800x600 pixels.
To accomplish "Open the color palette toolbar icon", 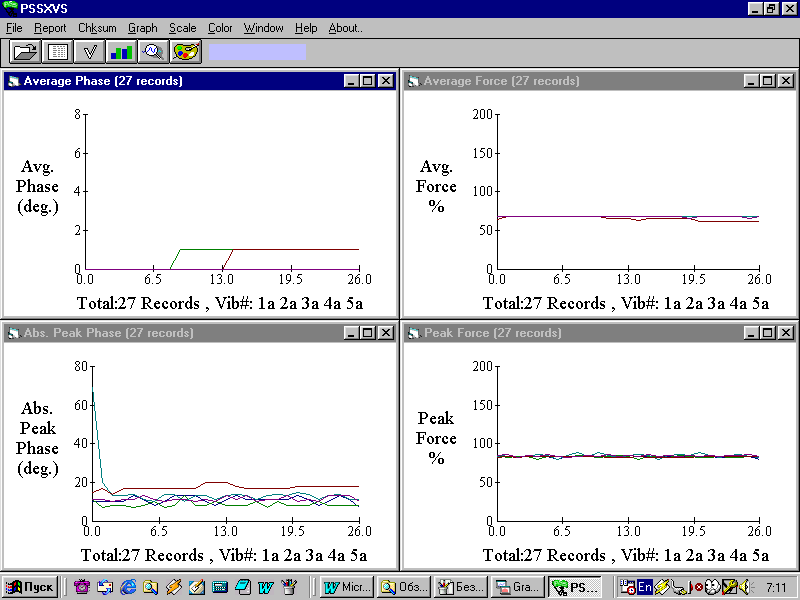I will tap(186, 52).
